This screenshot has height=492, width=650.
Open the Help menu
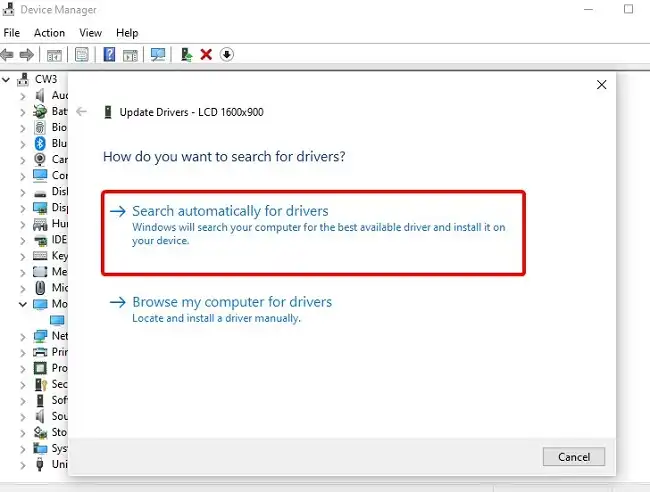tap(127, 33)
